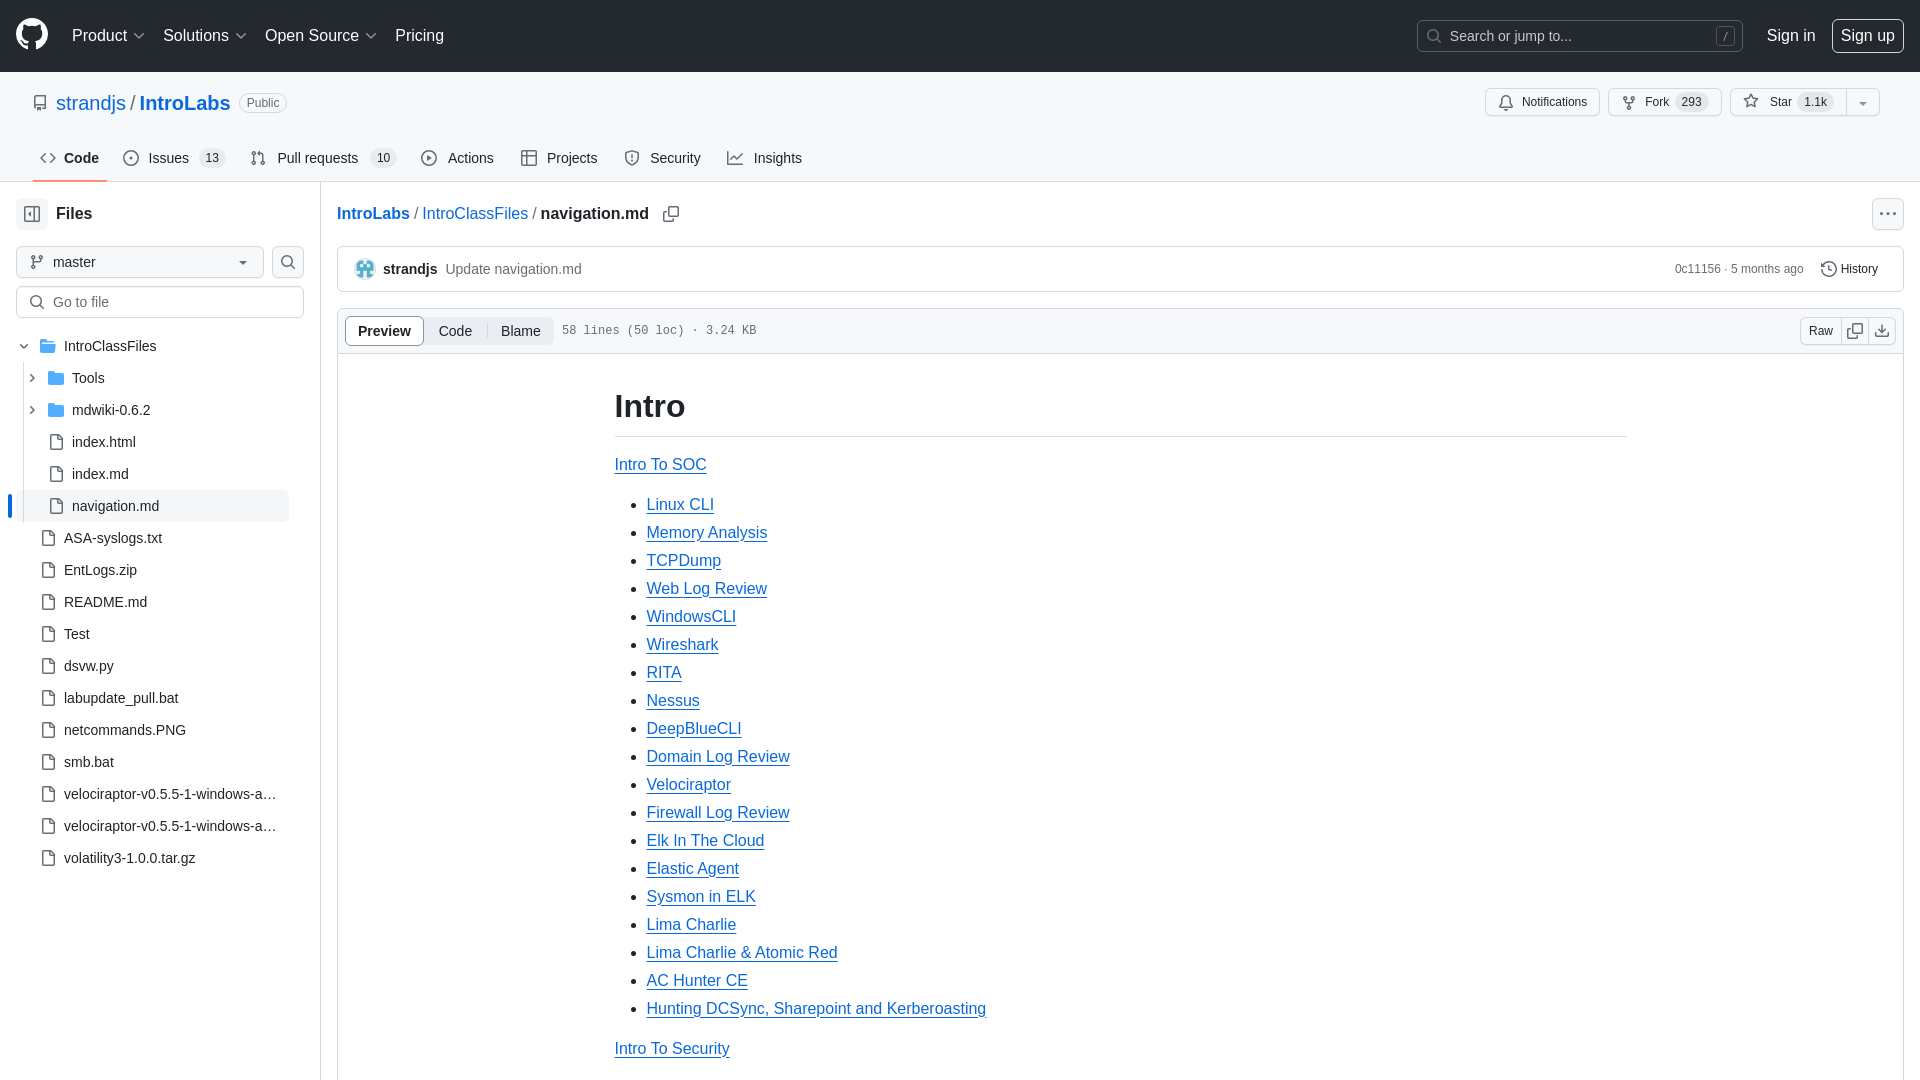Star the IntroLabs repository

click(x=1788, y=102)
